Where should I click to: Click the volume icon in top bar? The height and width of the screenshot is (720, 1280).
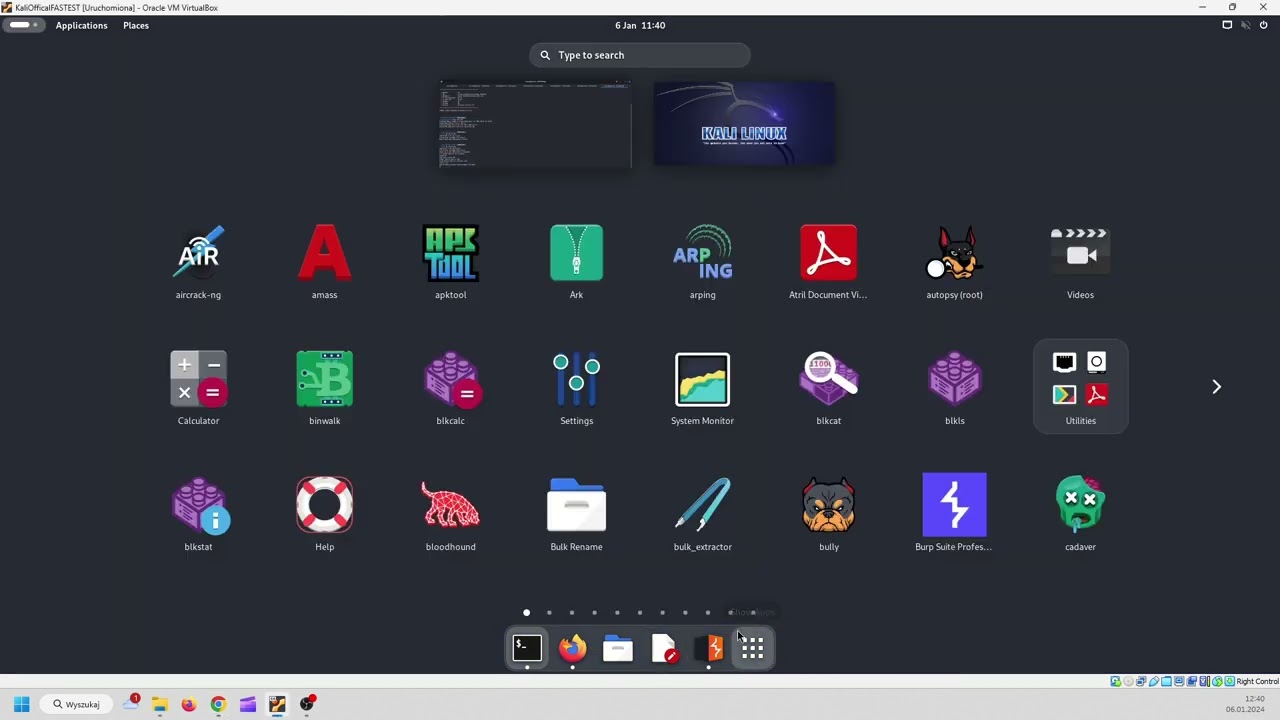coord(1245,25)
